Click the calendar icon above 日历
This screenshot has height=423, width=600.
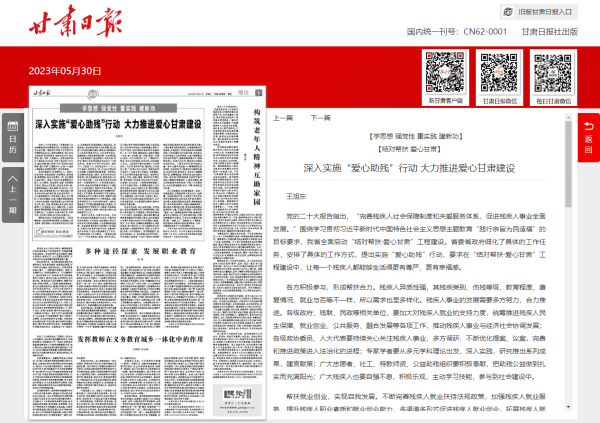click(13, 125)
